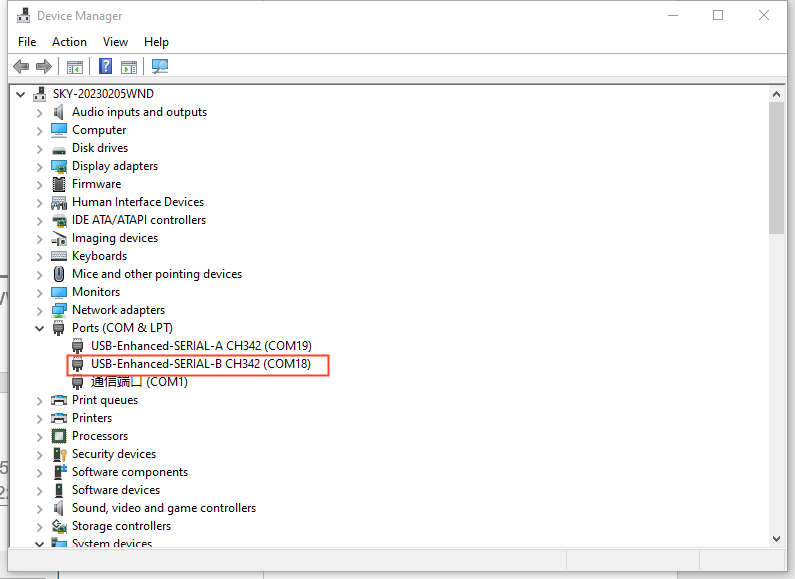Expand the Display adapters category

[x=40, y=166]
